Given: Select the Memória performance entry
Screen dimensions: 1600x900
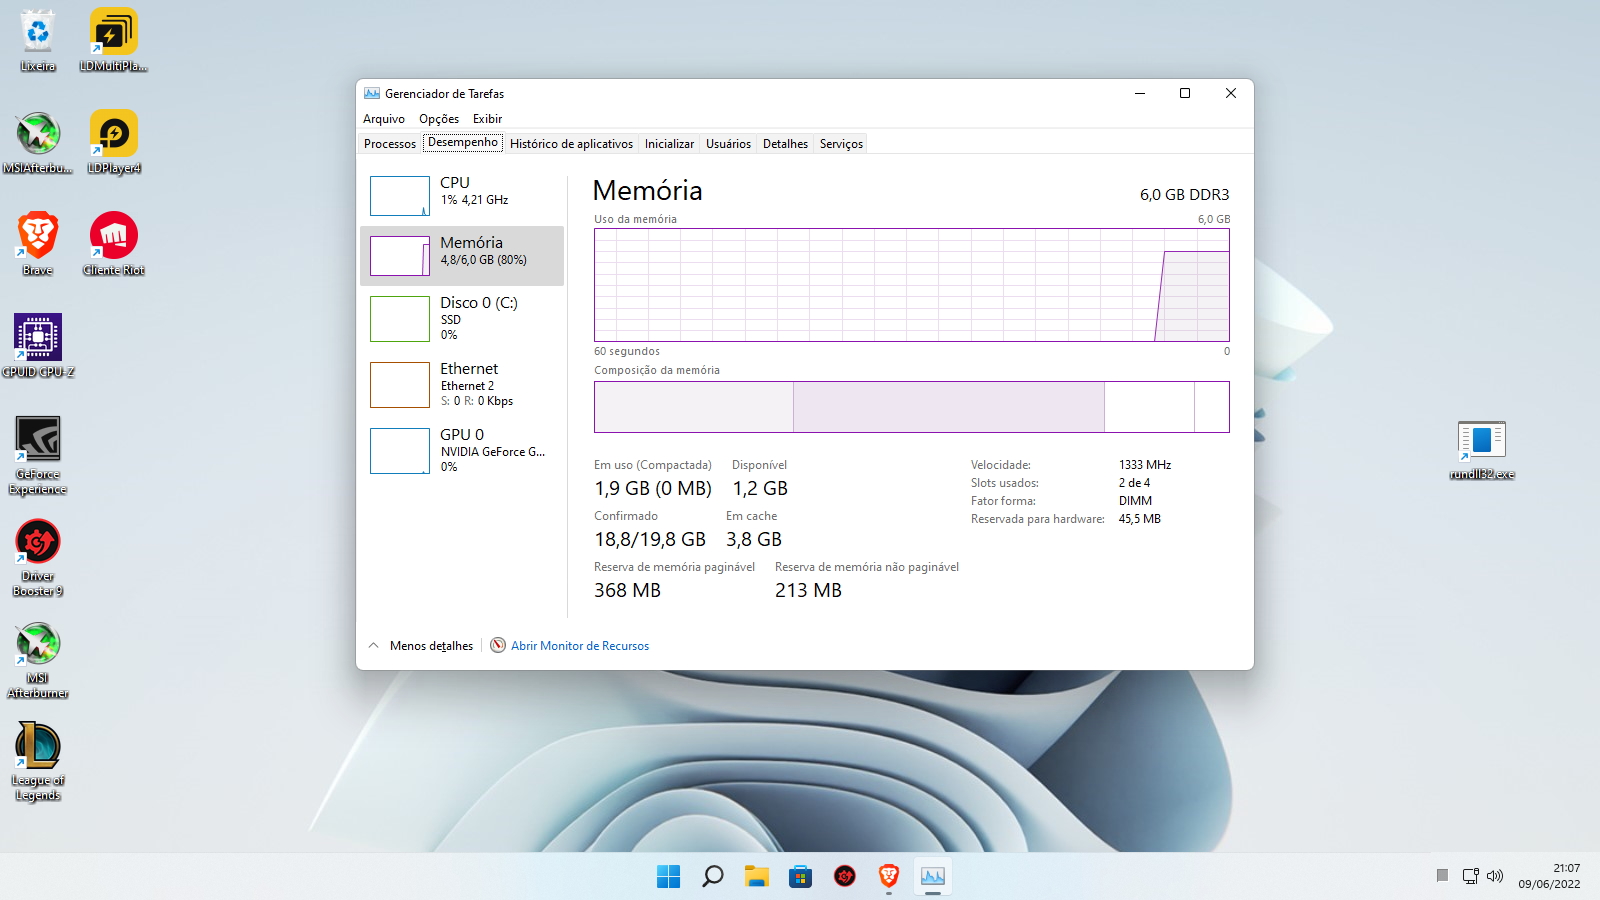Looking at the screenshot, I should [462, 255].
